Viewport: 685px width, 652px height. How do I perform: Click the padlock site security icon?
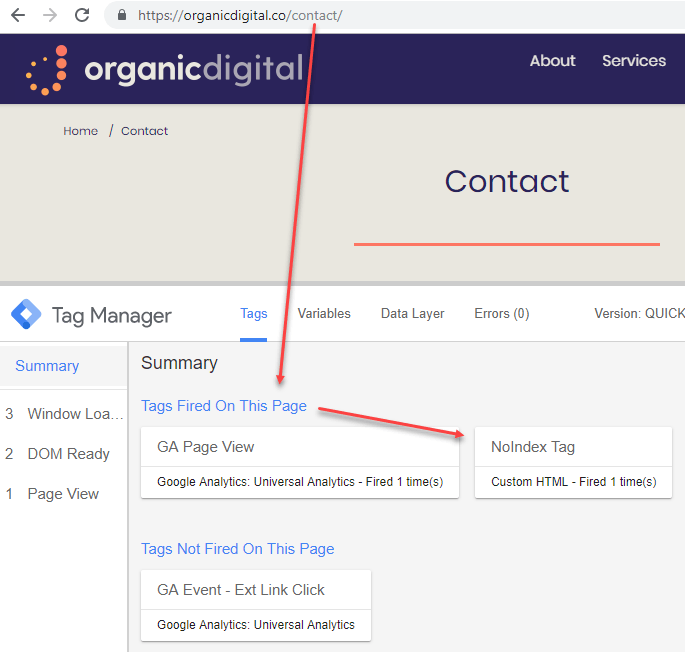point(122,15)
